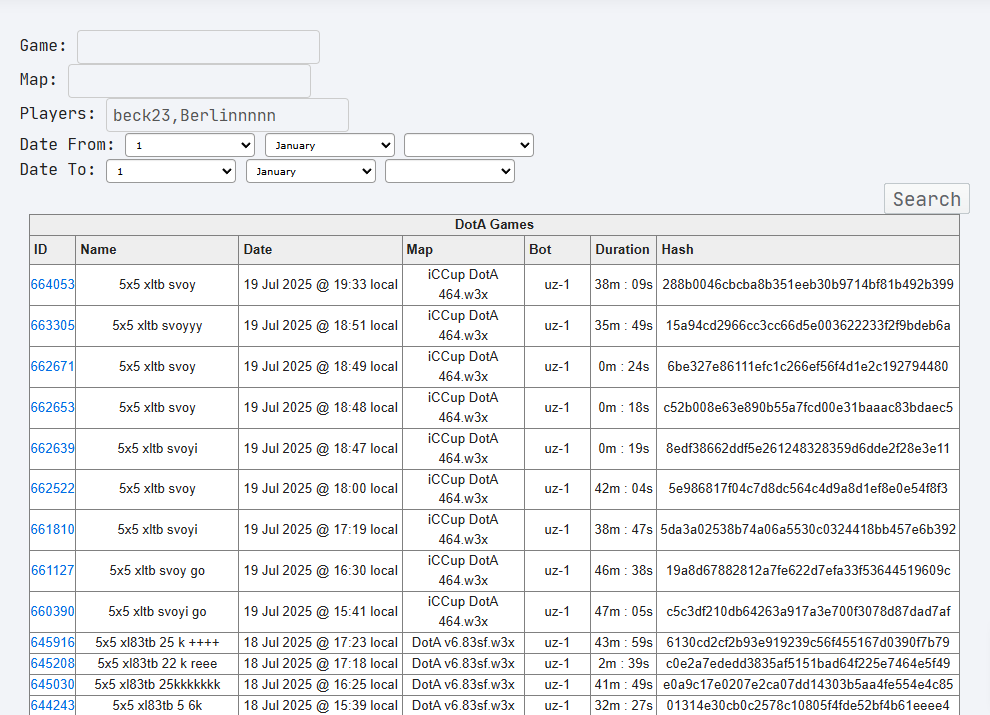Click the Duration column header
The image size is (990, 715).
(x=622, y=249)
